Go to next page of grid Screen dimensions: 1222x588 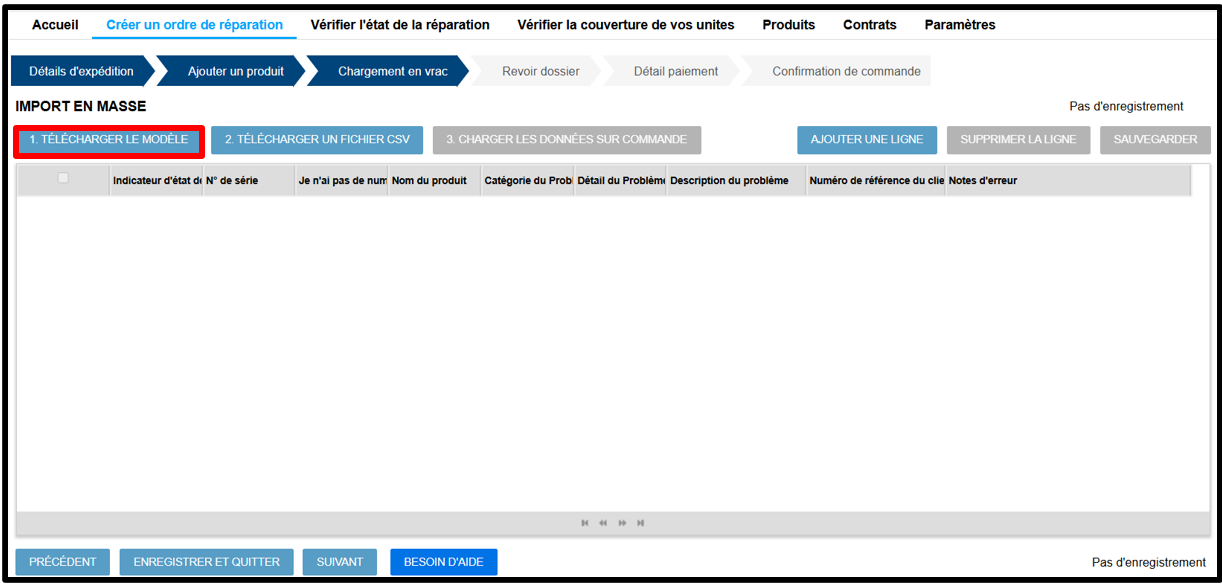(622, 523)
